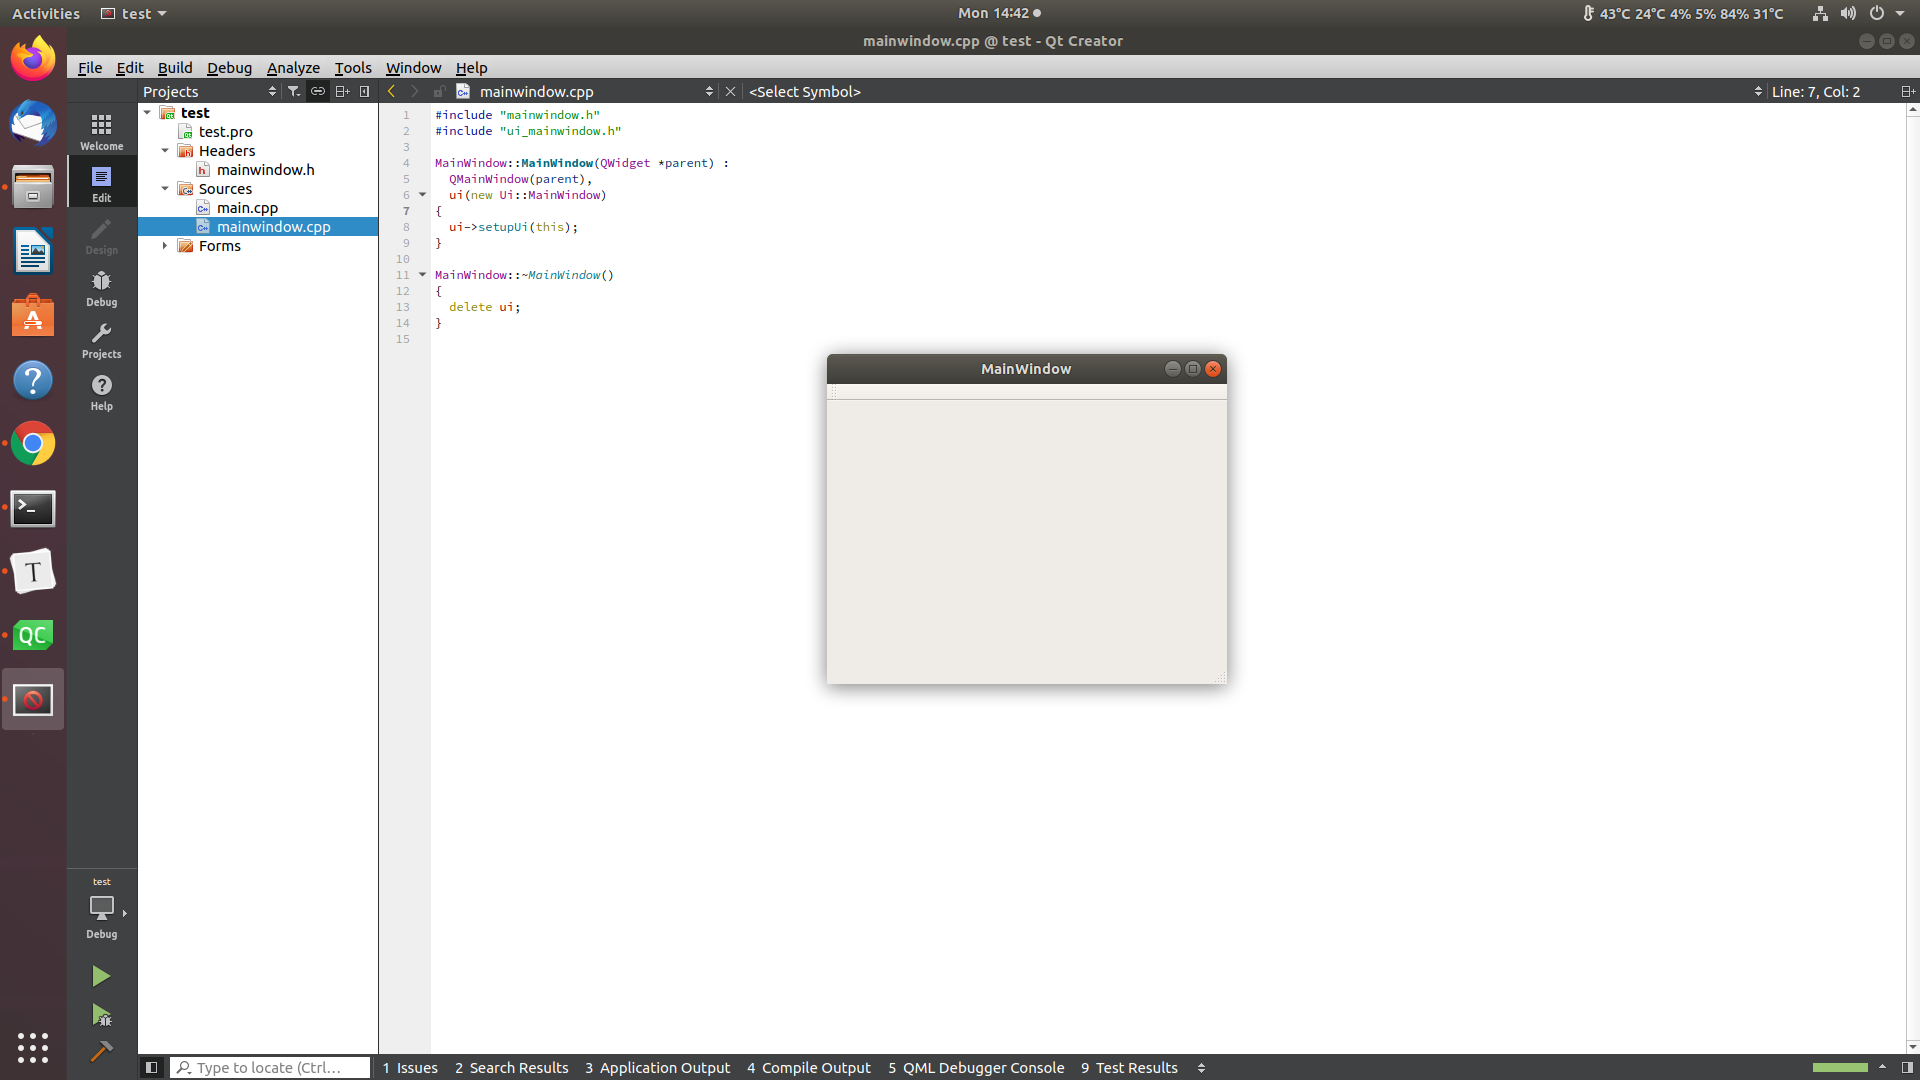Switch to Debug mode in sidebar

tap(101, 288)
